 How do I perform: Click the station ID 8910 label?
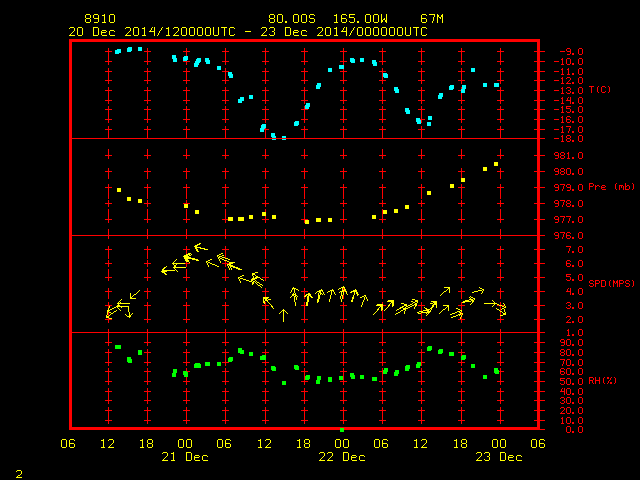(100, 19)
